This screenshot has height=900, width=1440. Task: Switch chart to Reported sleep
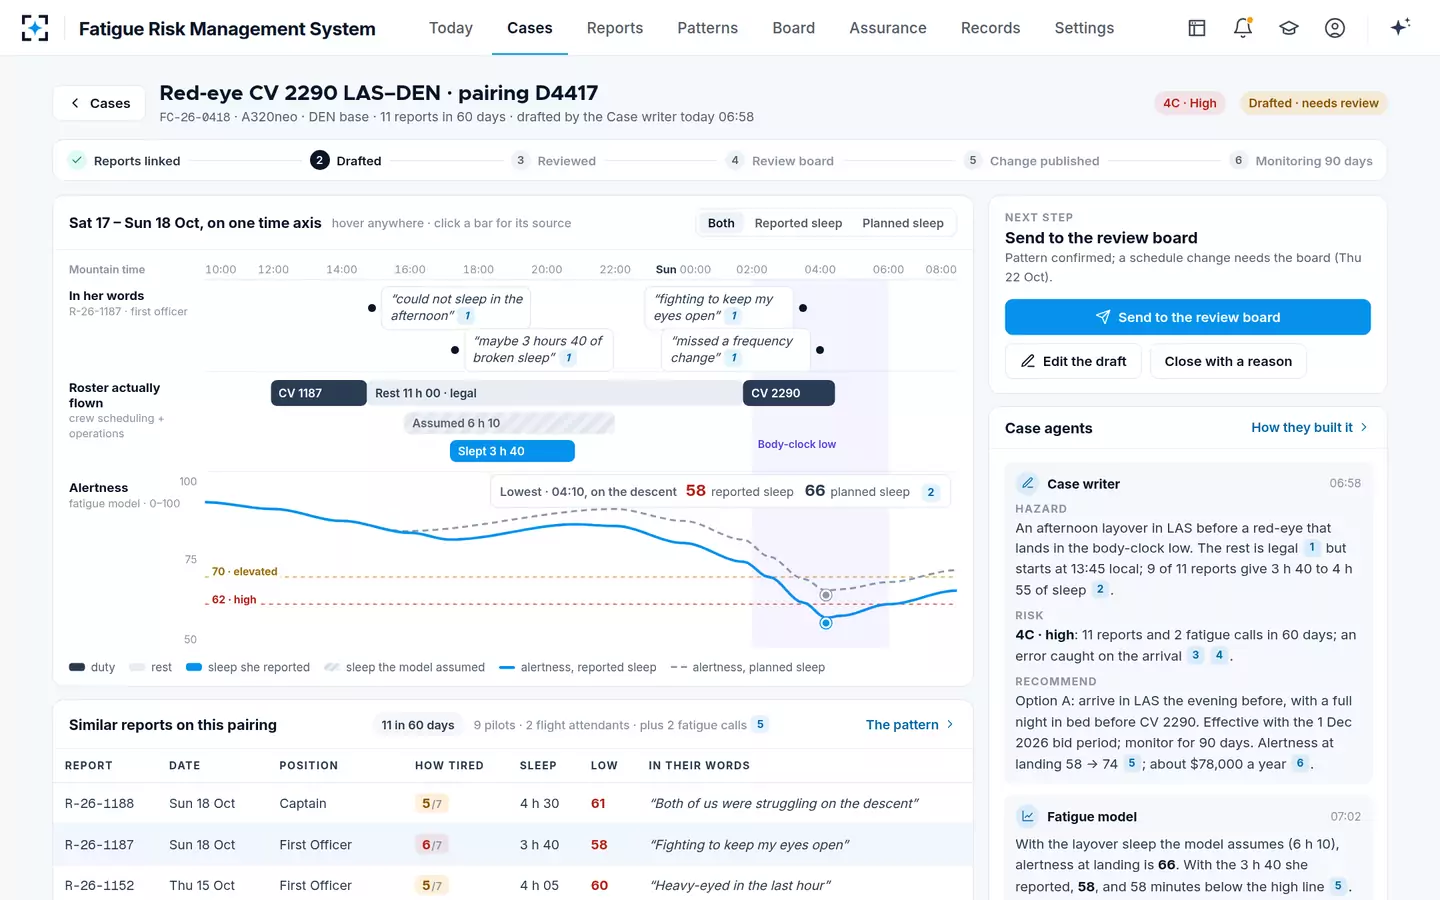798,223
